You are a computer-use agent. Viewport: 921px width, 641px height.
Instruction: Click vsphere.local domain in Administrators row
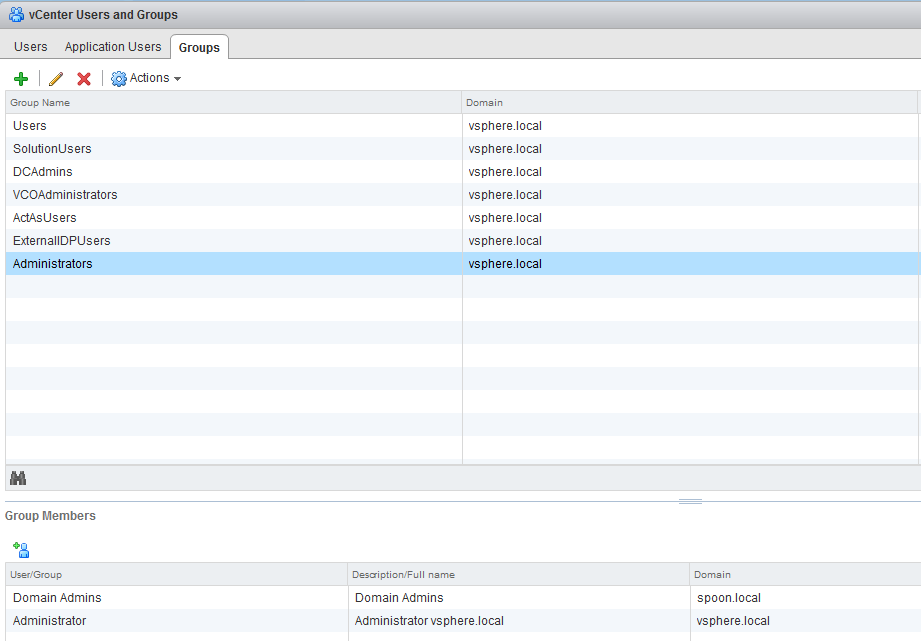click(505, 264)
